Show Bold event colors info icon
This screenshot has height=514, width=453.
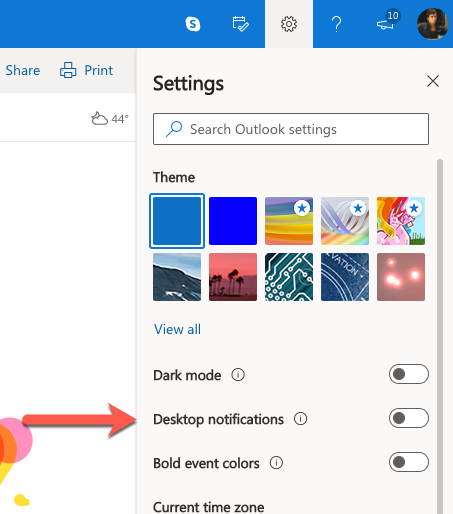[x=276, y=463]
